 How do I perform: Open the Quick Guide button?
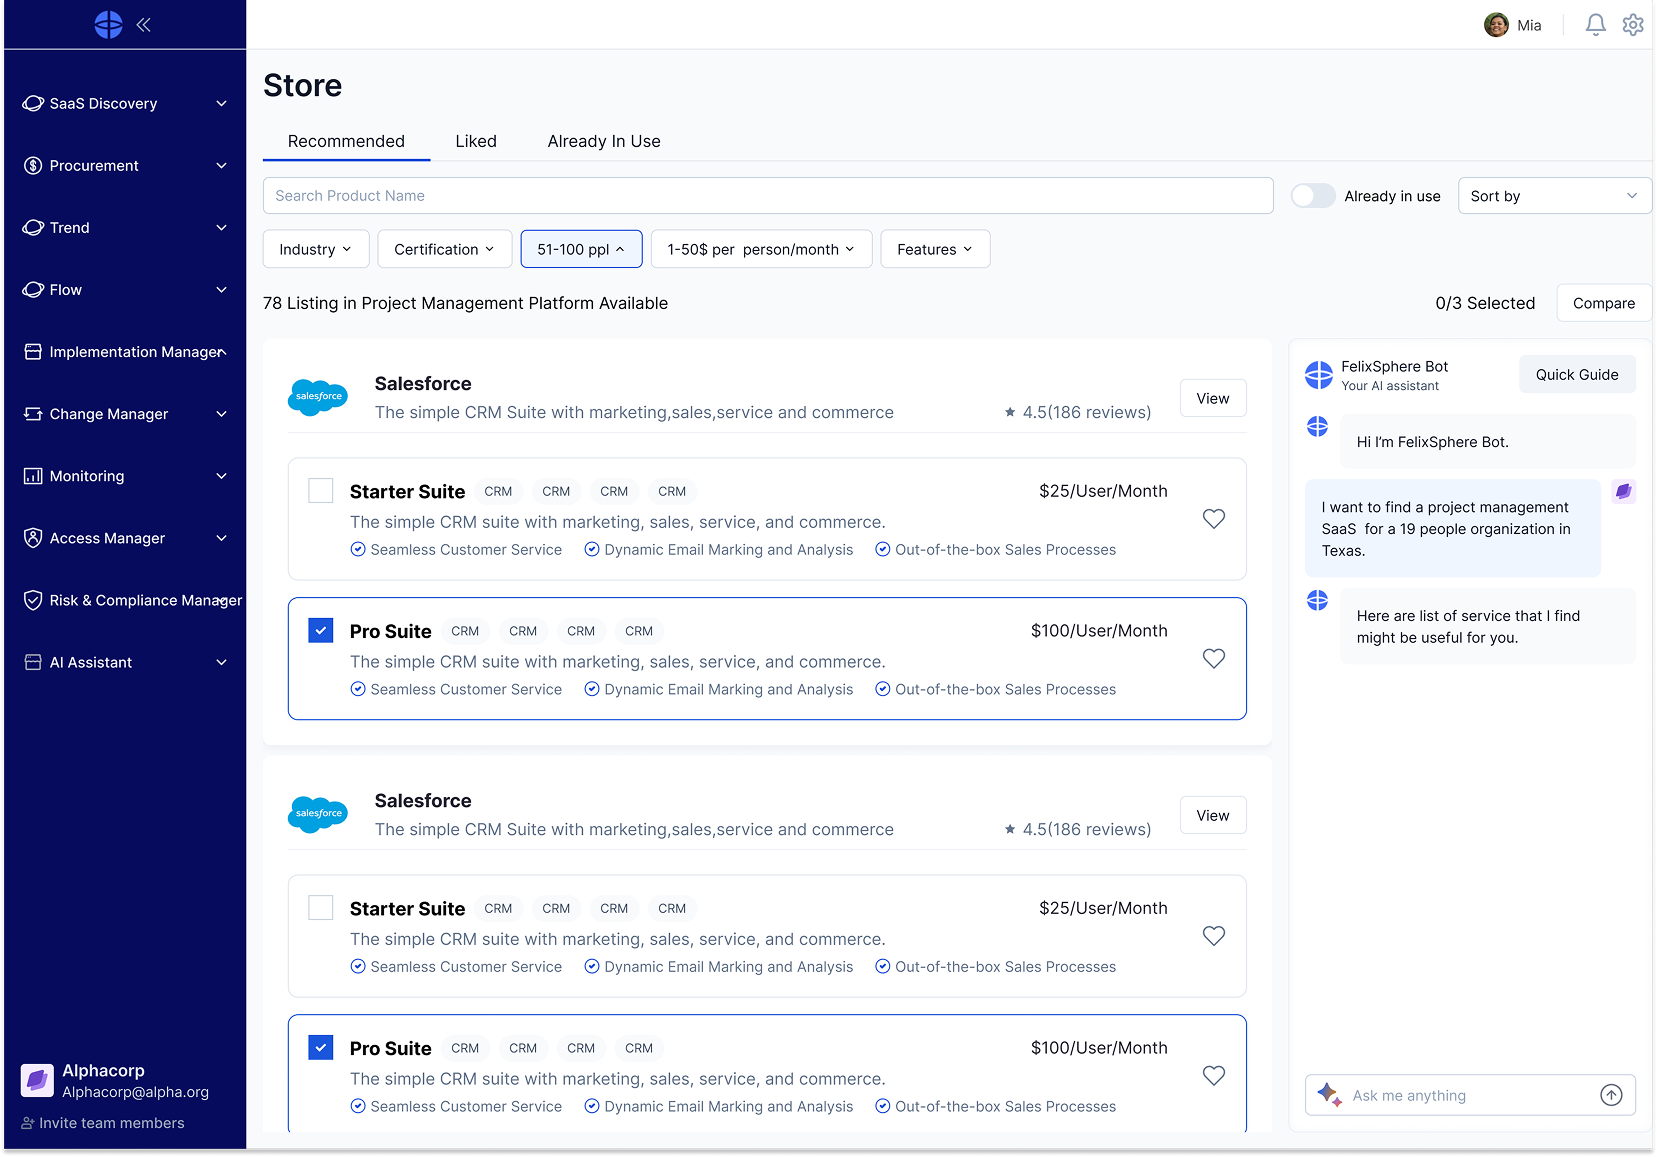1577,374
